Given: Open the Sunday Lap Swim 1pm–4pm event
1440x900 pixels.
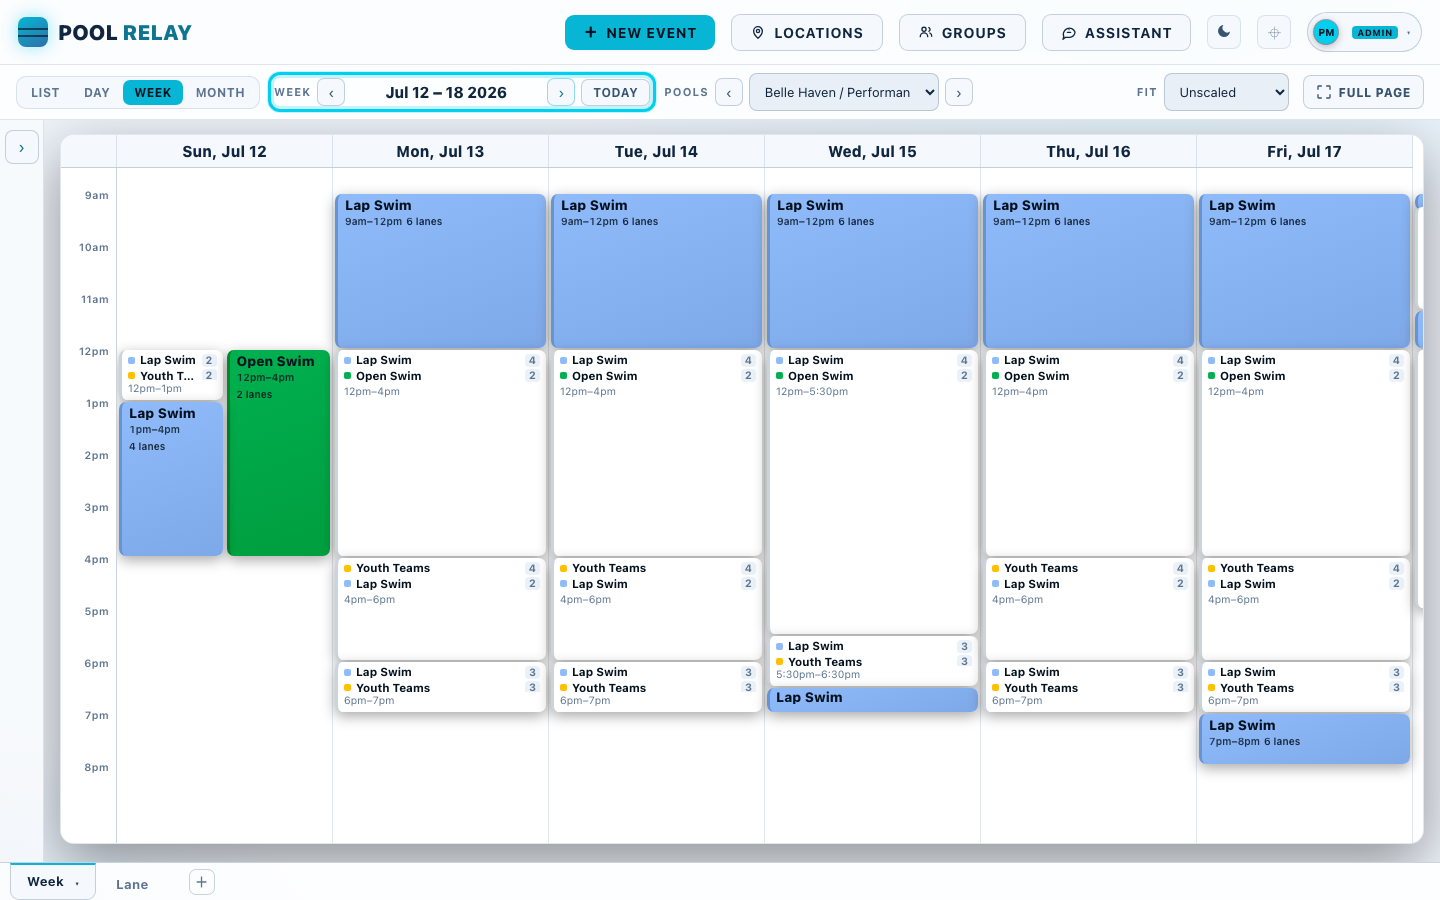Looking at the screenshot, I should tap(171, 479).
